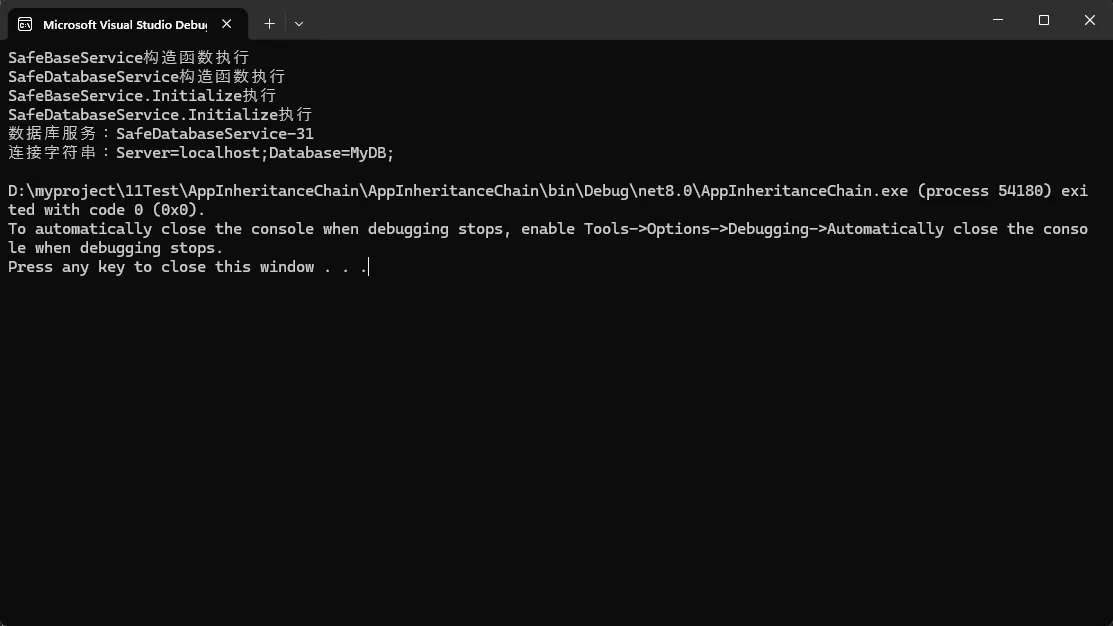The height and width of the screenshot is (626, 1113).
Task: Maximize the terminal window
Action: (1044, 20)
